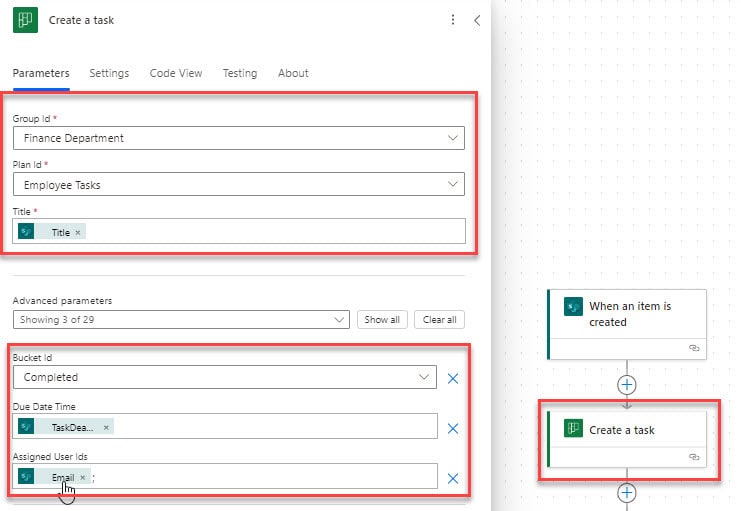Collapse the panel with the left chevron

coord(477,20)
